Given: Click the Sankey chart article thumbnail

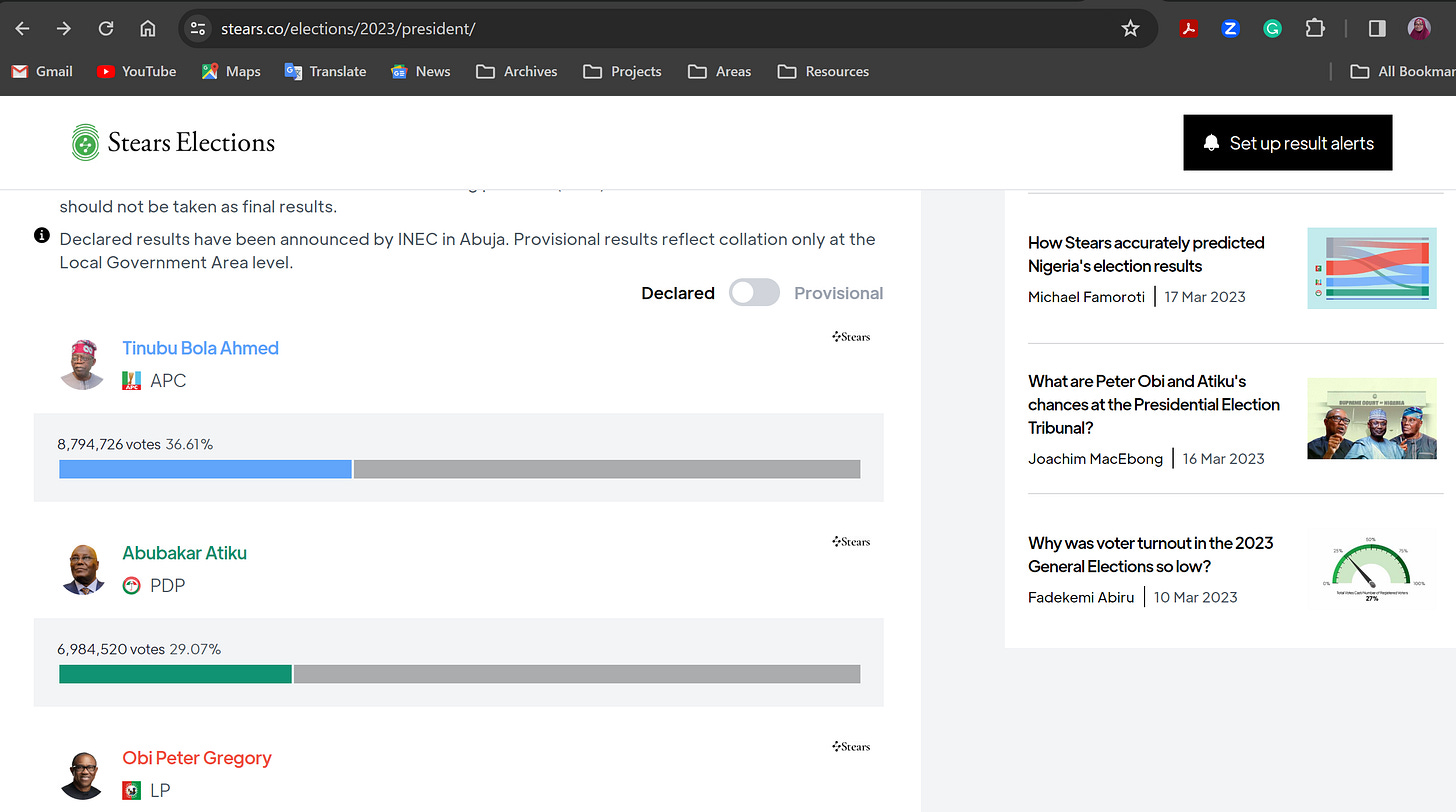Looking at the screenshot, I should coord(1372,268).
